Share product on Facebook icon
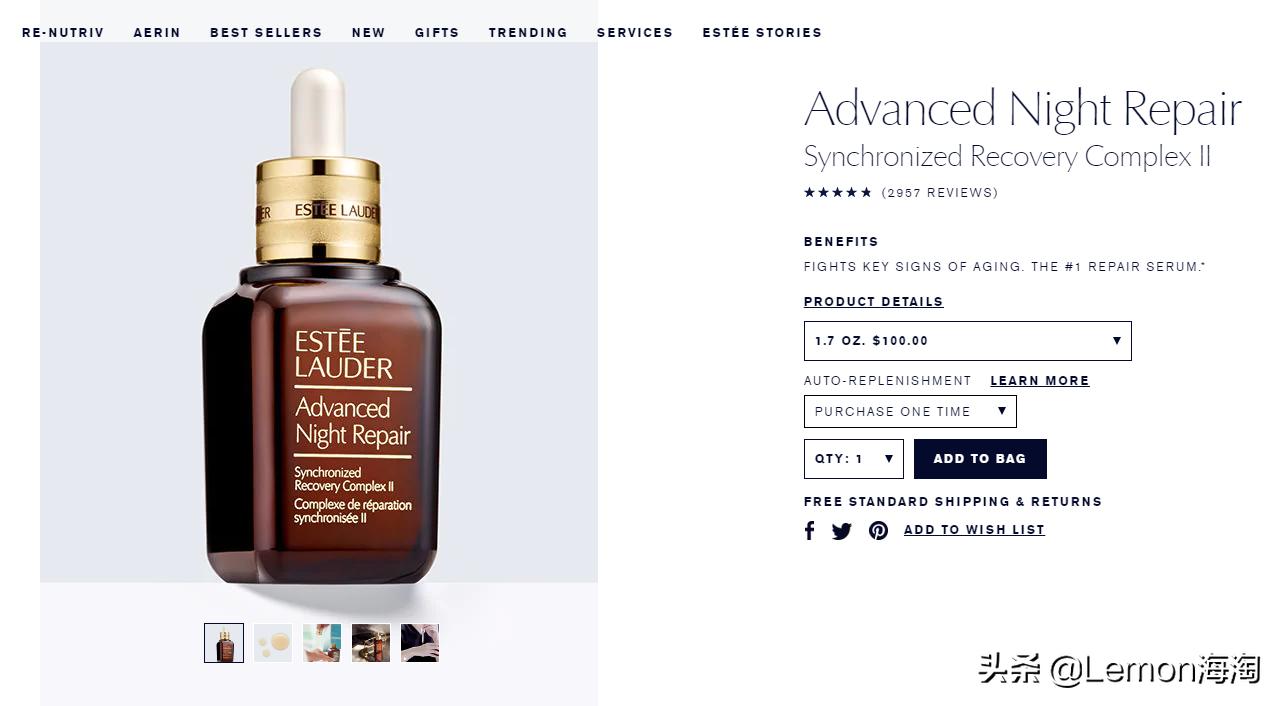 tap(810, 531)
